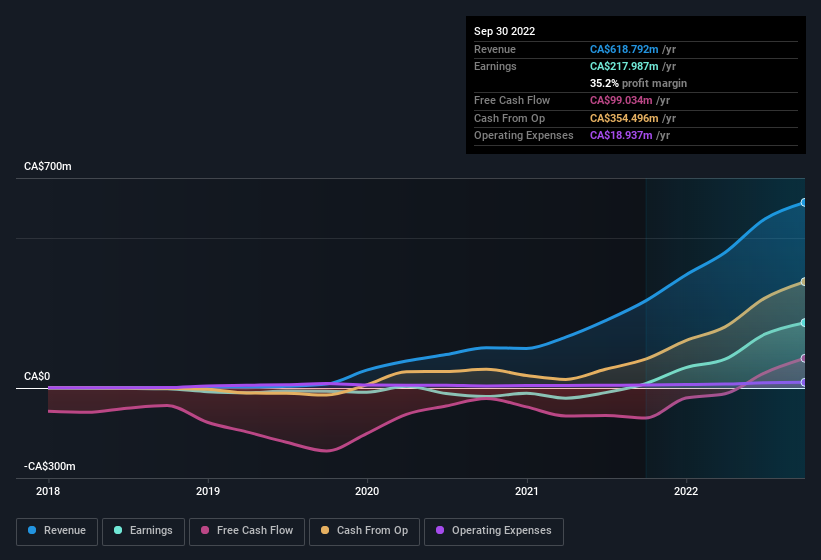Click the CA$618.792m revenue value
Screen dimensions: 821x560
[624, 49]
